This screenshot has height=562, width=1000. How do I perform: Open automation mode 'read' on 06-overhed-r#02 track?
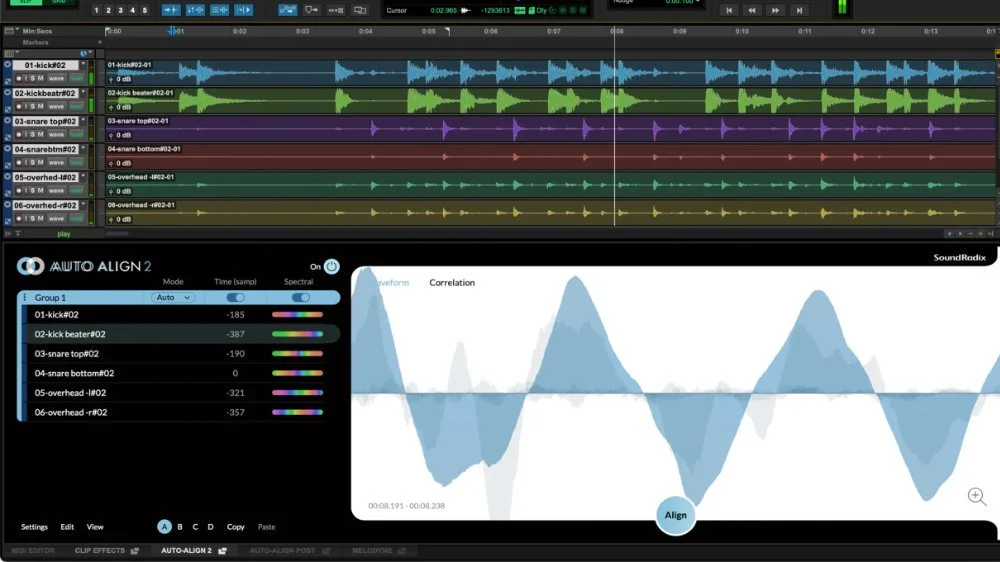[x=77, y=219]
